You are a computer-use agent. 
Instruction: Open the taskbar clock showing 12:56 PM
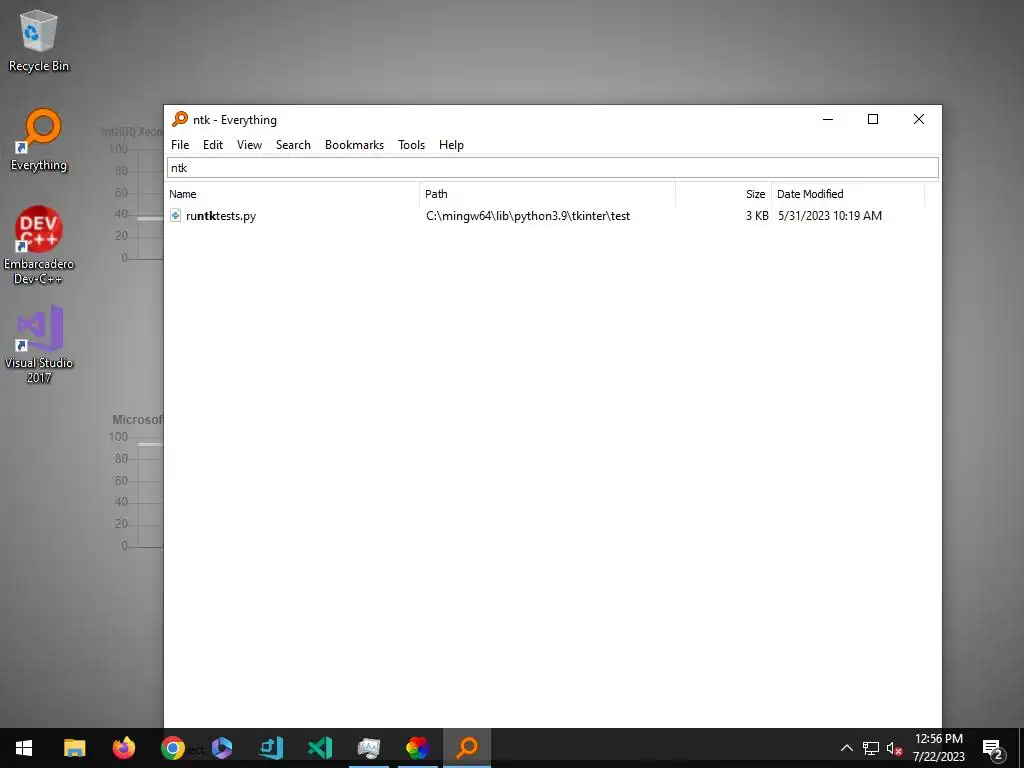coord(938,748)
